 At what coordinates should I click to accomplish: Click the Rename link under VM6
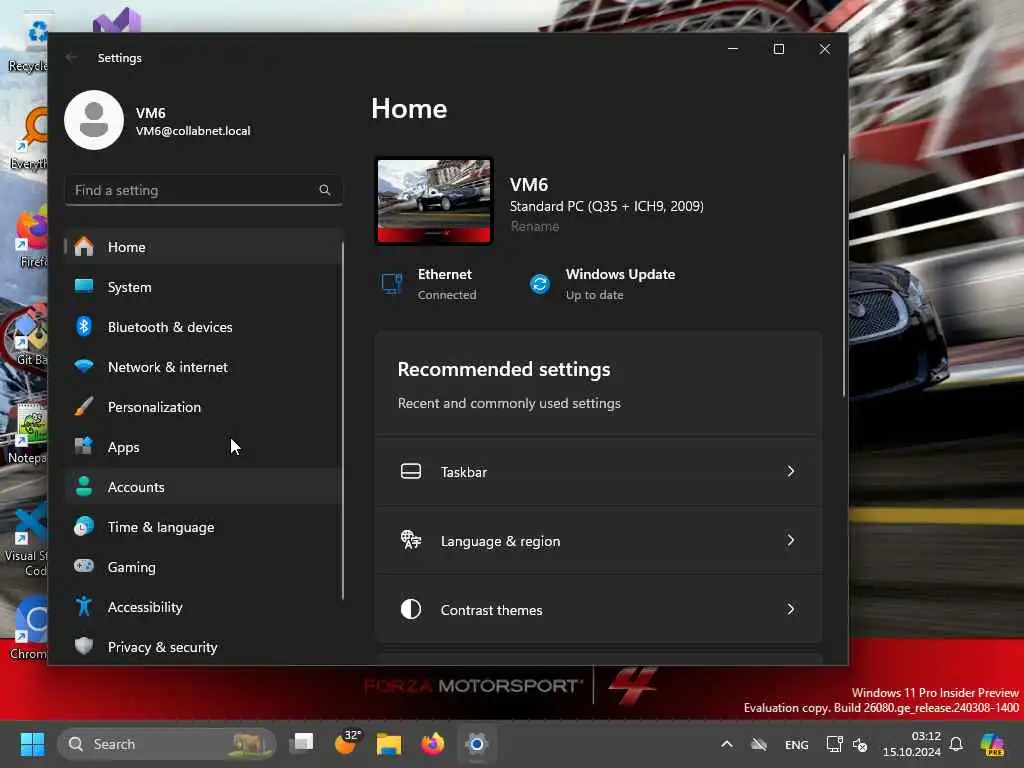535,226
